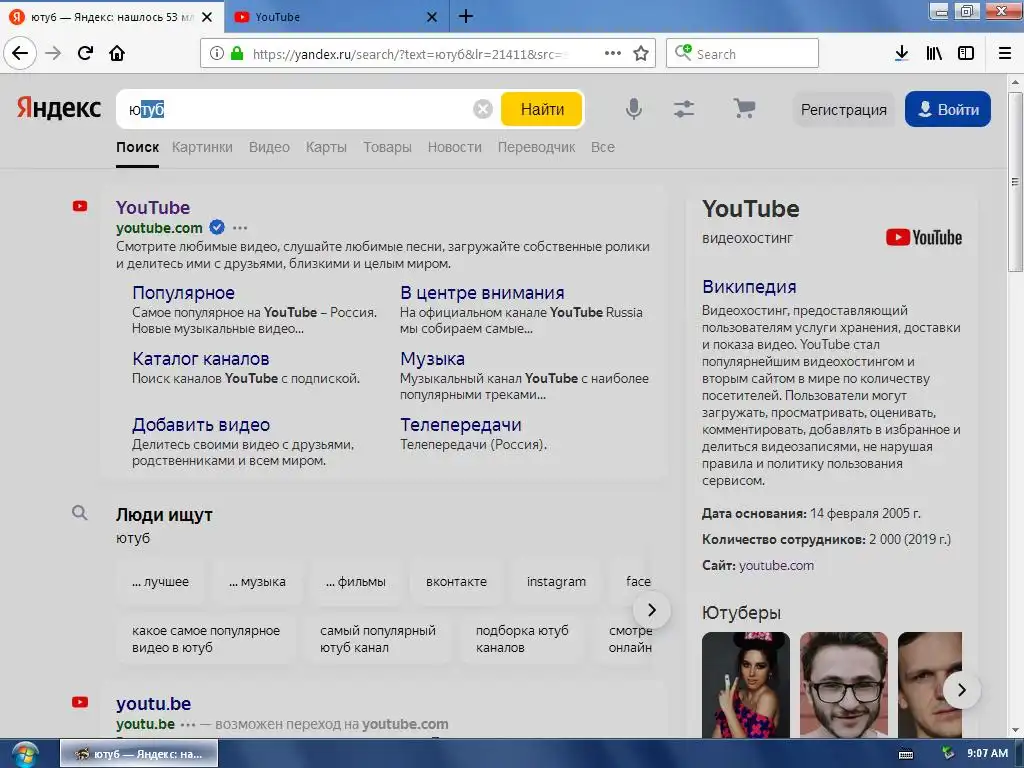Click the red YouTube favicon of first result

tap(80, 206)
